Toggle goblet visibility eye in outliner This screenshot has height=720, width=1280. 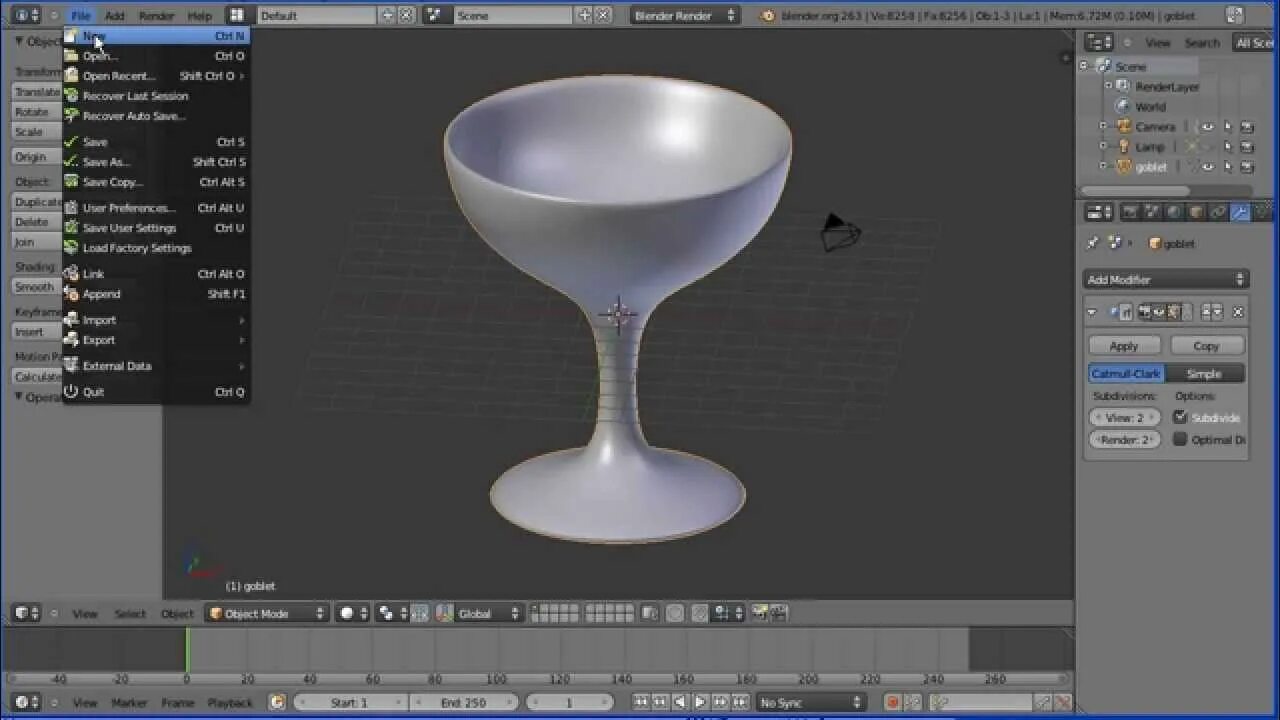click(1208, 167)
